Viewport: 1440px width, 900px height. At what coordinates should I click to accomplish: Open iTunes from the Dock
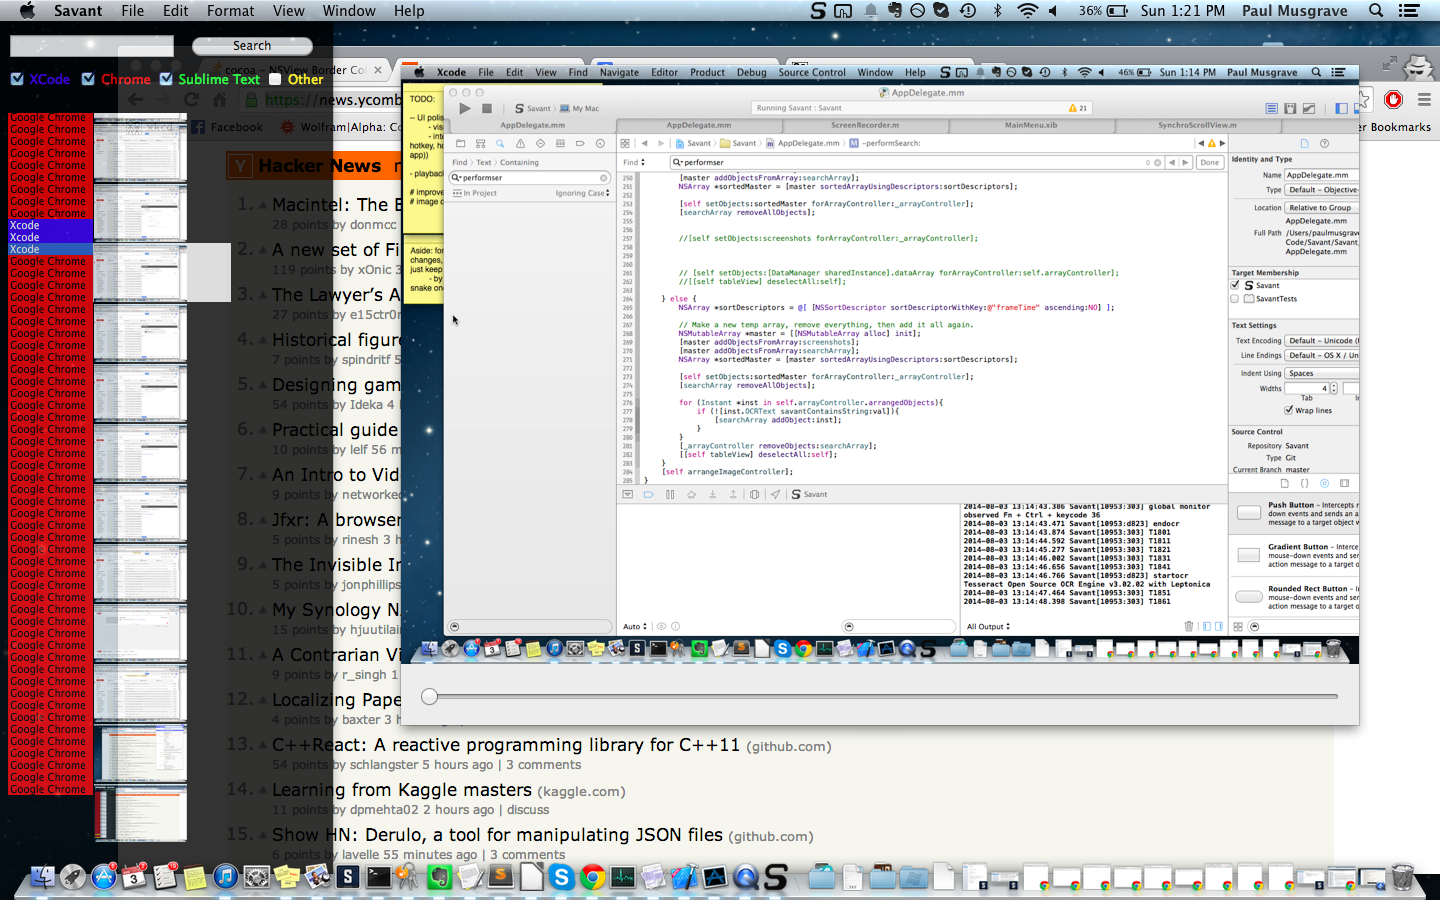point(226,877)
